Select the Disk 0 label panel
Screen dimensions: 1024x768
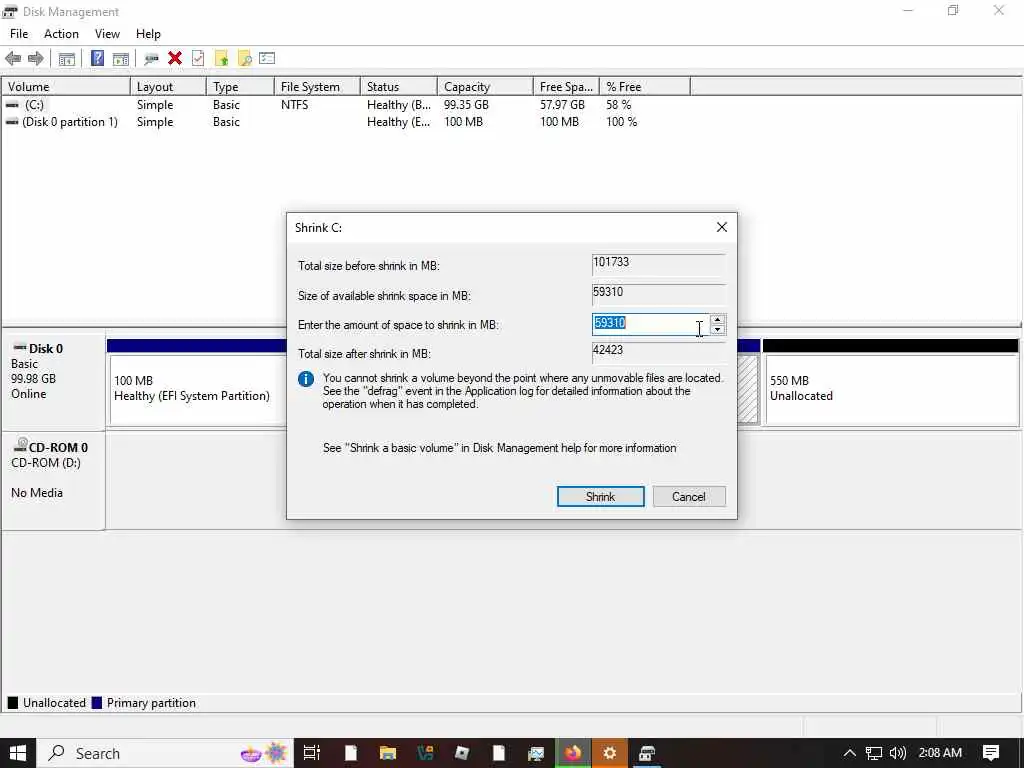tap(54, 382)
